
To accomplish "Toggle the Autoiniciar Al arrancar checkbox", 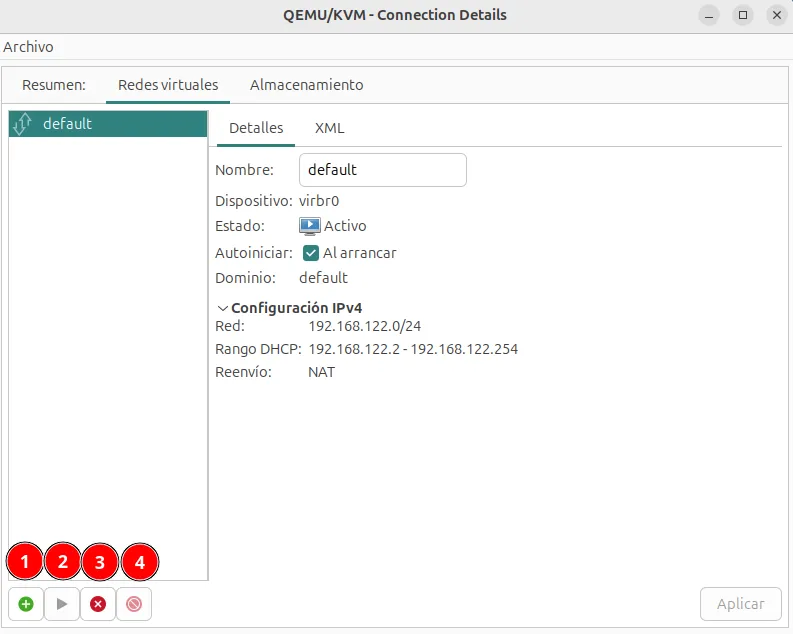I will (311, 253).
